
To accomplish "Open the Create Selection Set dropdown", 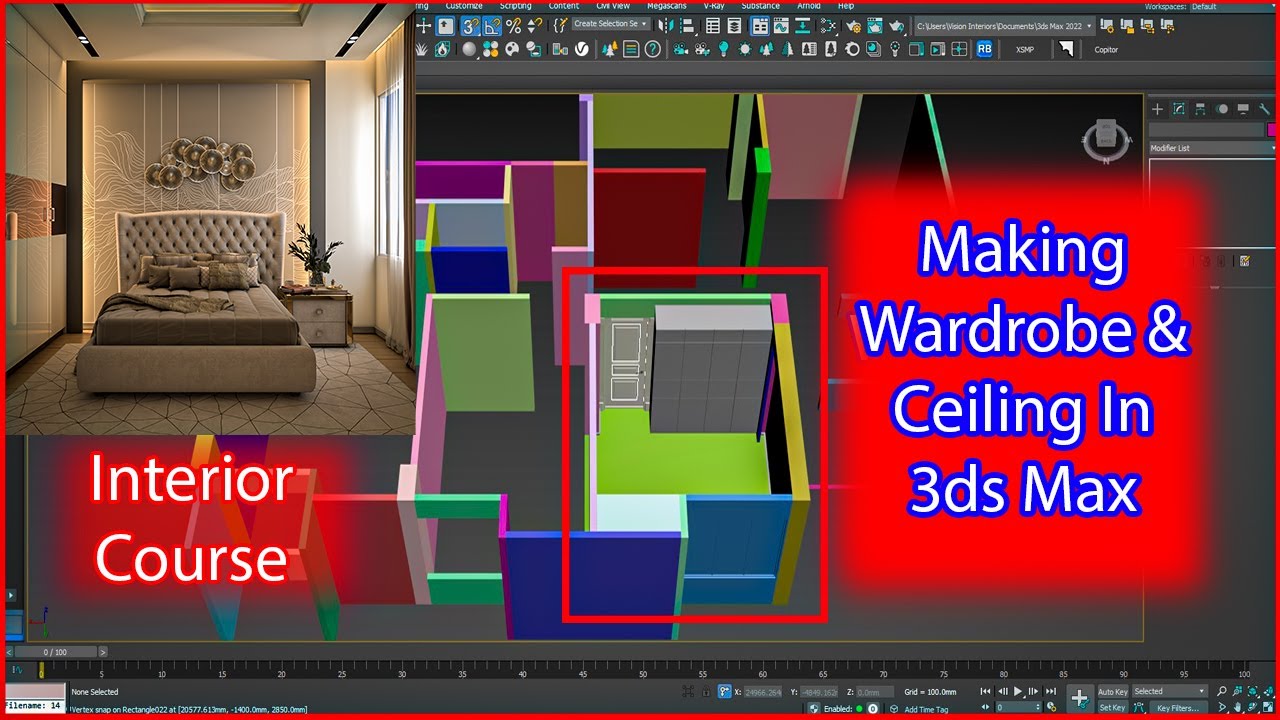I will 611,24.
